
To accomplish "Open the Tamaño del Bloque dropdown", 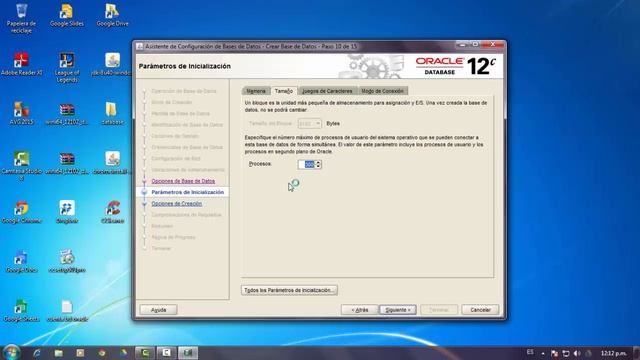I will [x=309, y=123].
